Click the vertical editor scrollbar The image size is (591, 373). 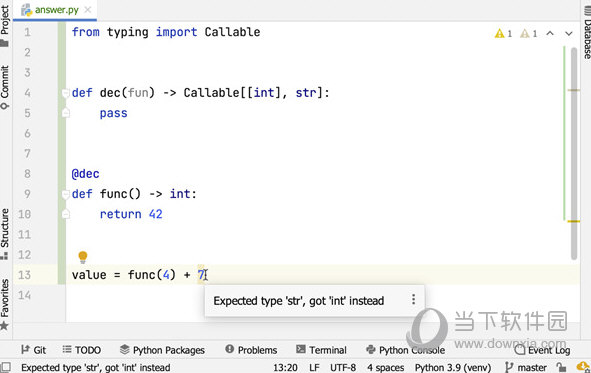coord(574,154)
